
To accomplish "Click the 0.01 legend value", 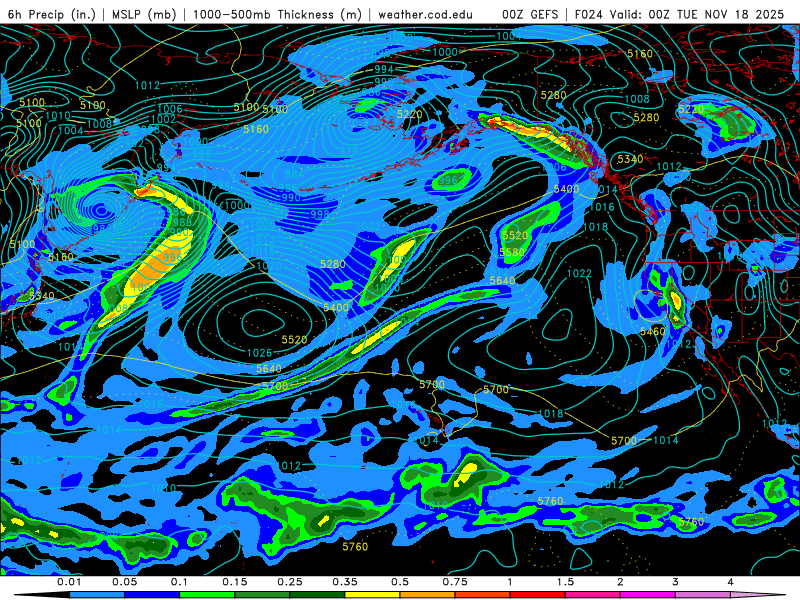I will [x=69, y=582].
